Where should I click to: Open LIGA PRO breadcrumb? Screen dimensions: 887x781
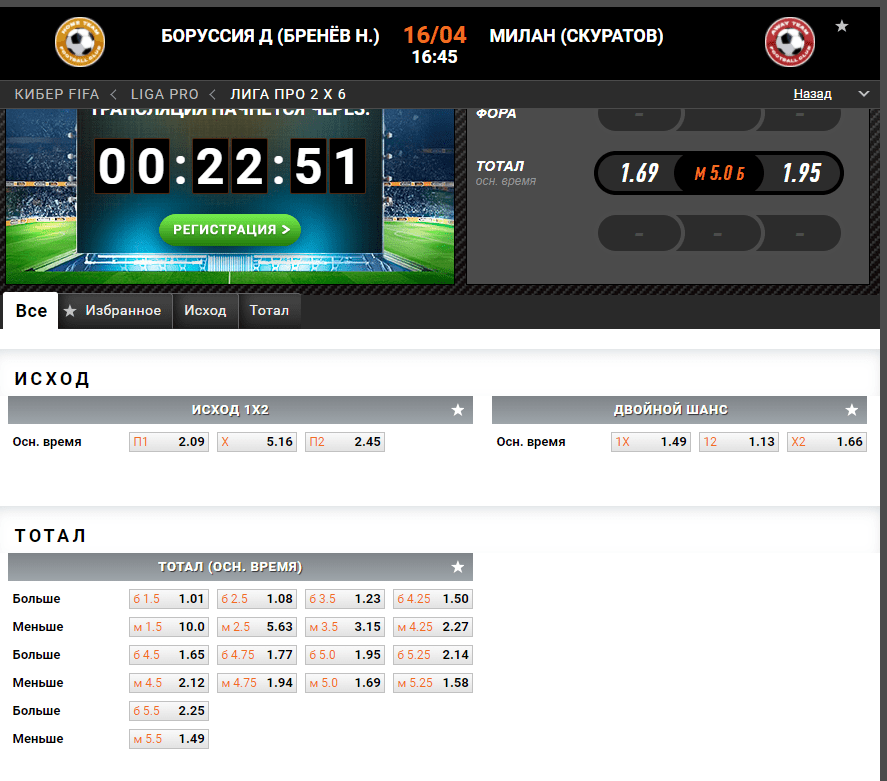(x=165, y=94)
